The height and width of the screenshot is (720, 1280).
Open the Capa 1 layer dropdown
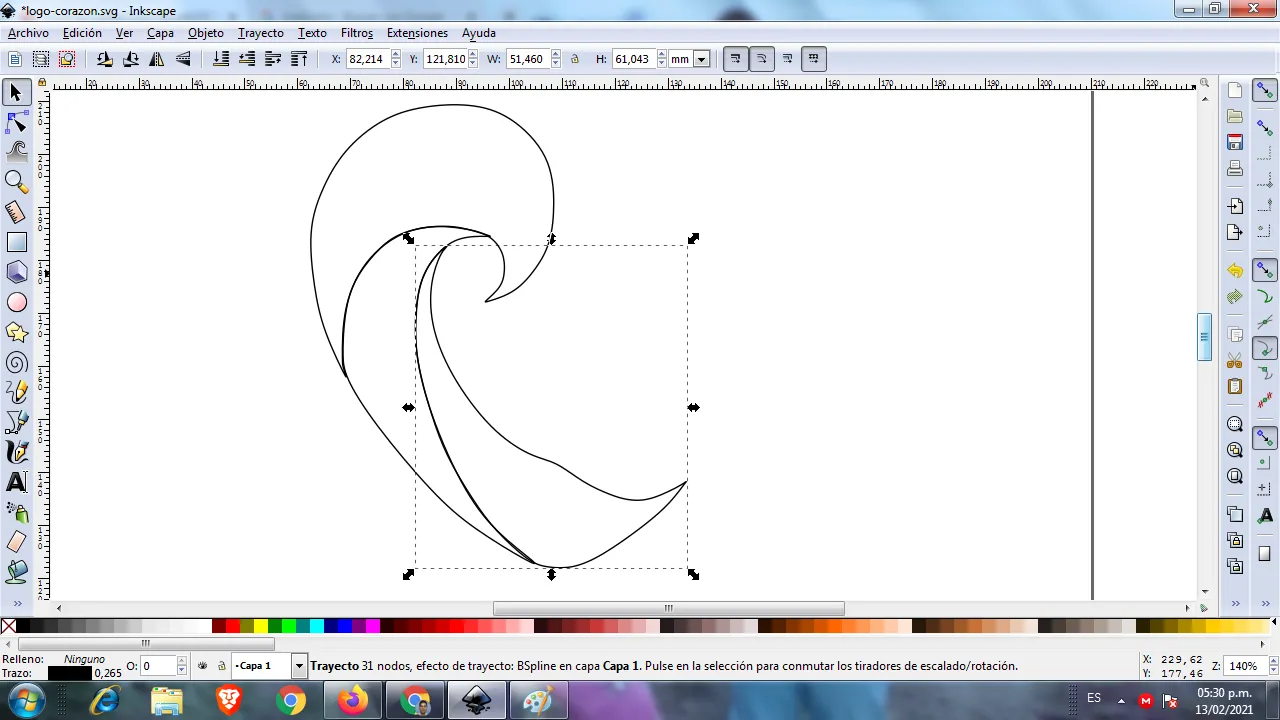[x=298, y=666]
